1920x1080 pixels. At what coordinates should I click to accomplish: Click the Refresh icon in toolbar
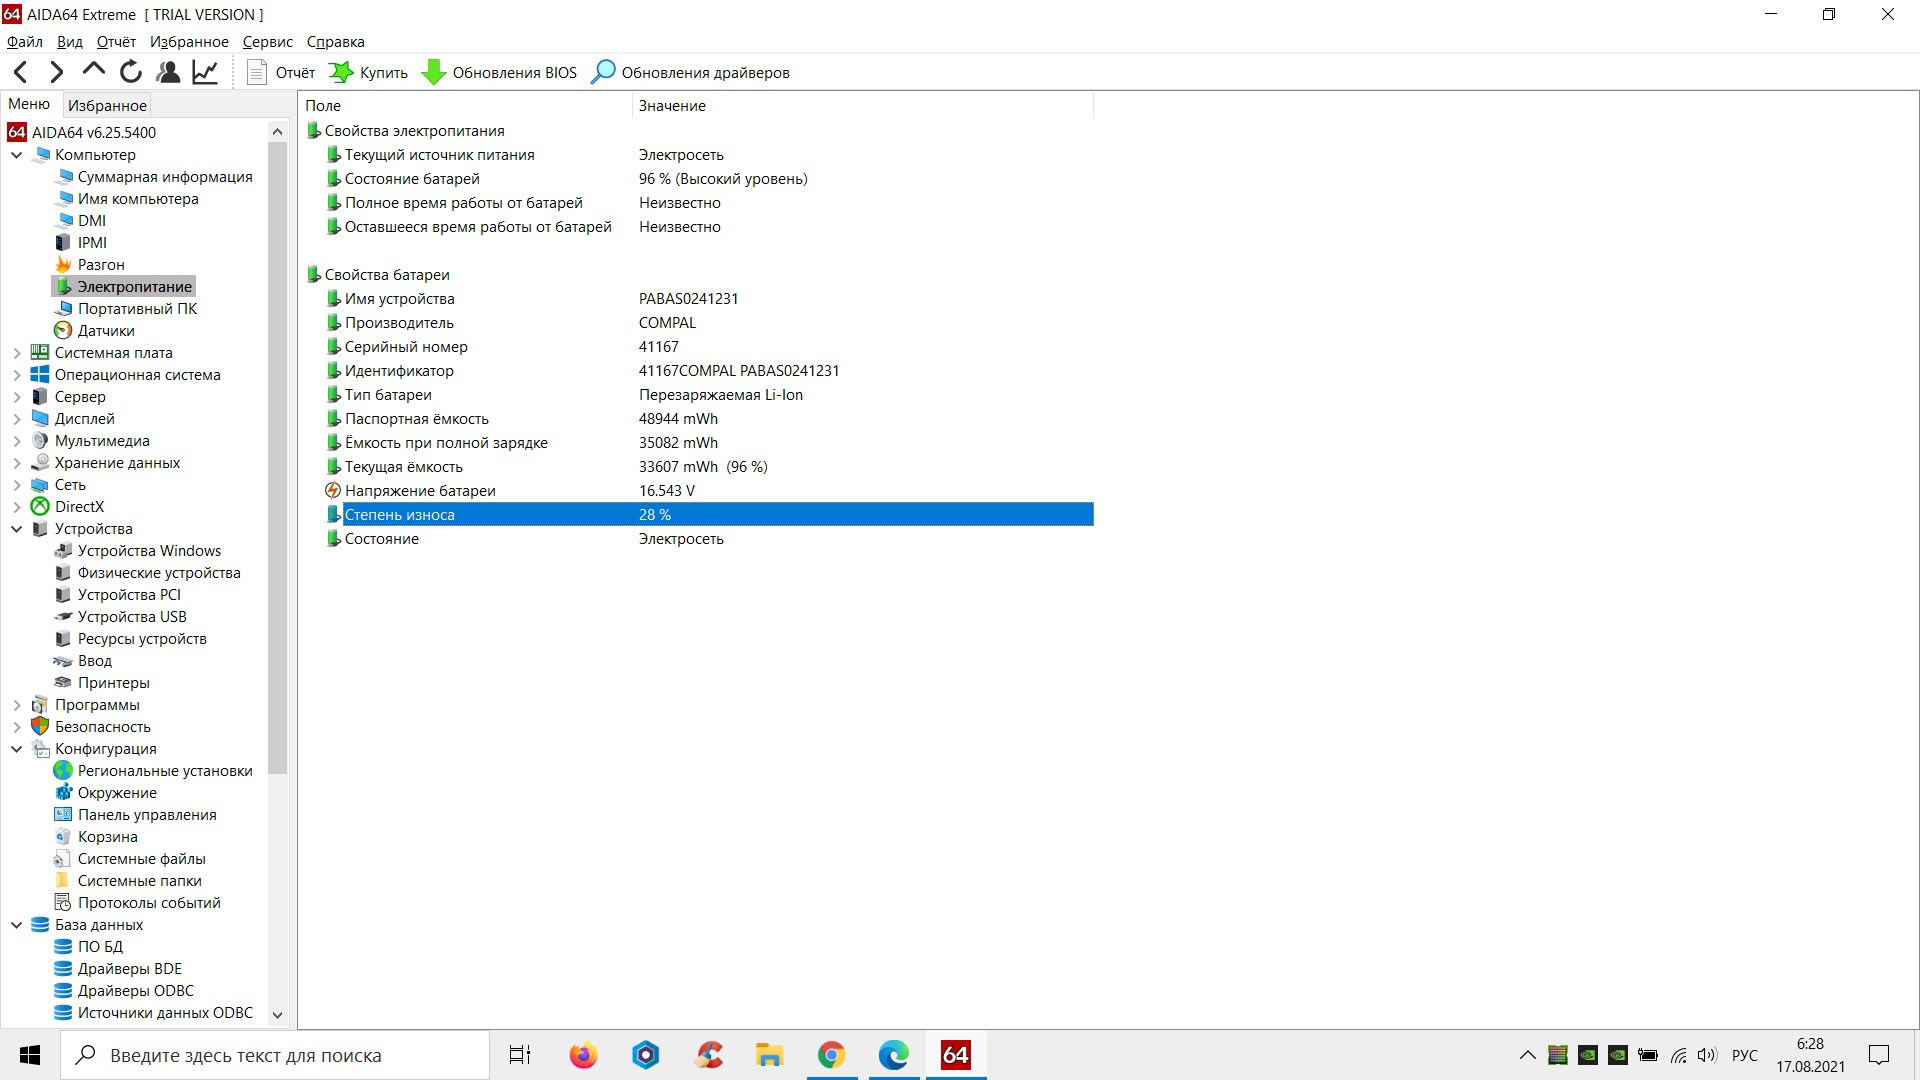pyautogui.click(x=130, y=72)
